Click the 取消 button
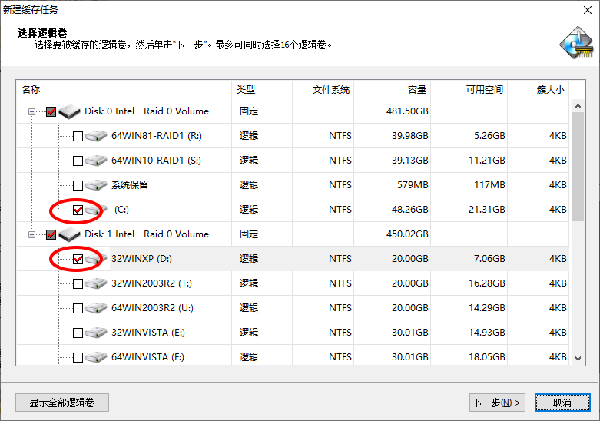 [562, 403]
